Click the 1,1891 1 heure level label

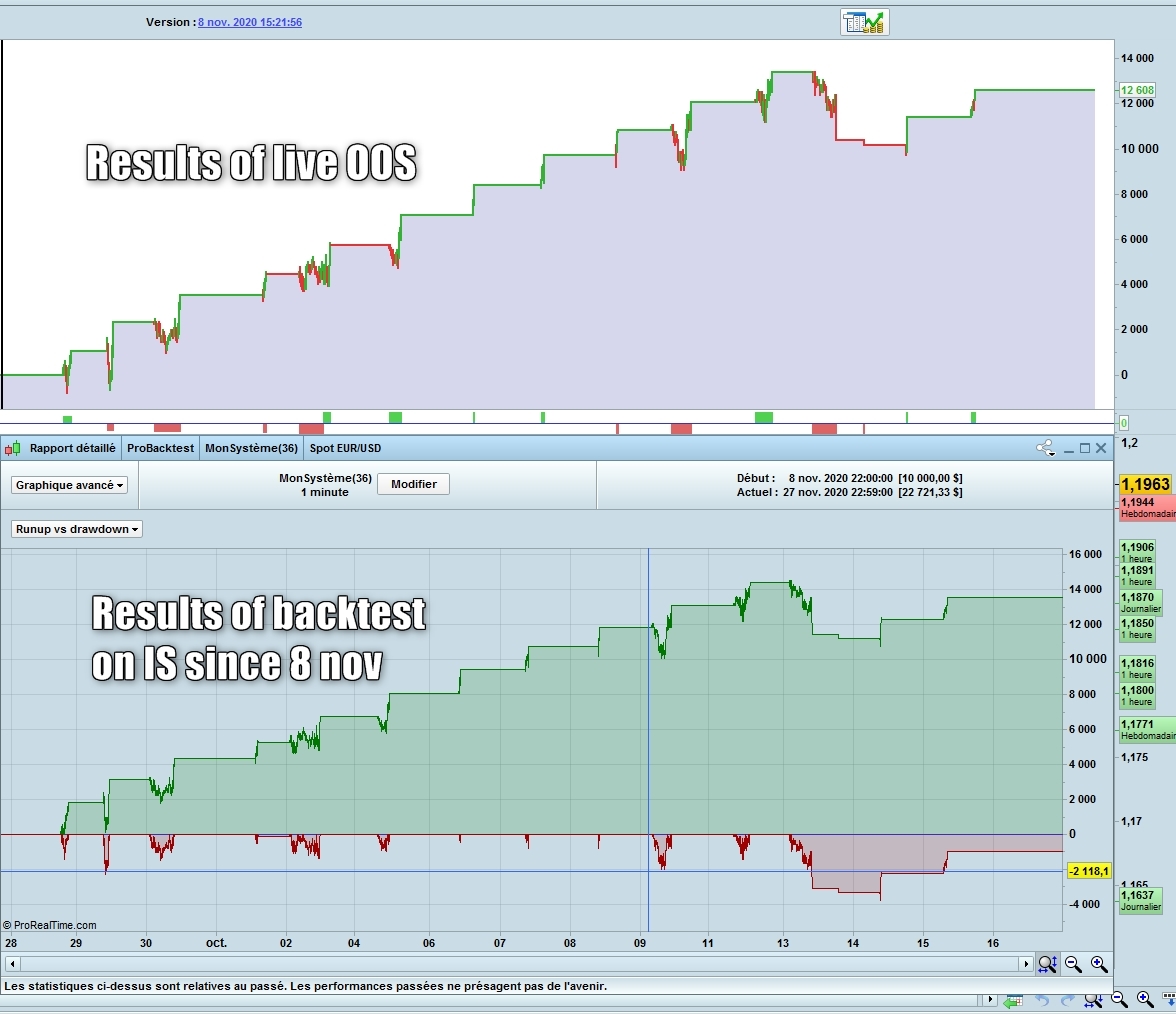(x=1137, y=575)
